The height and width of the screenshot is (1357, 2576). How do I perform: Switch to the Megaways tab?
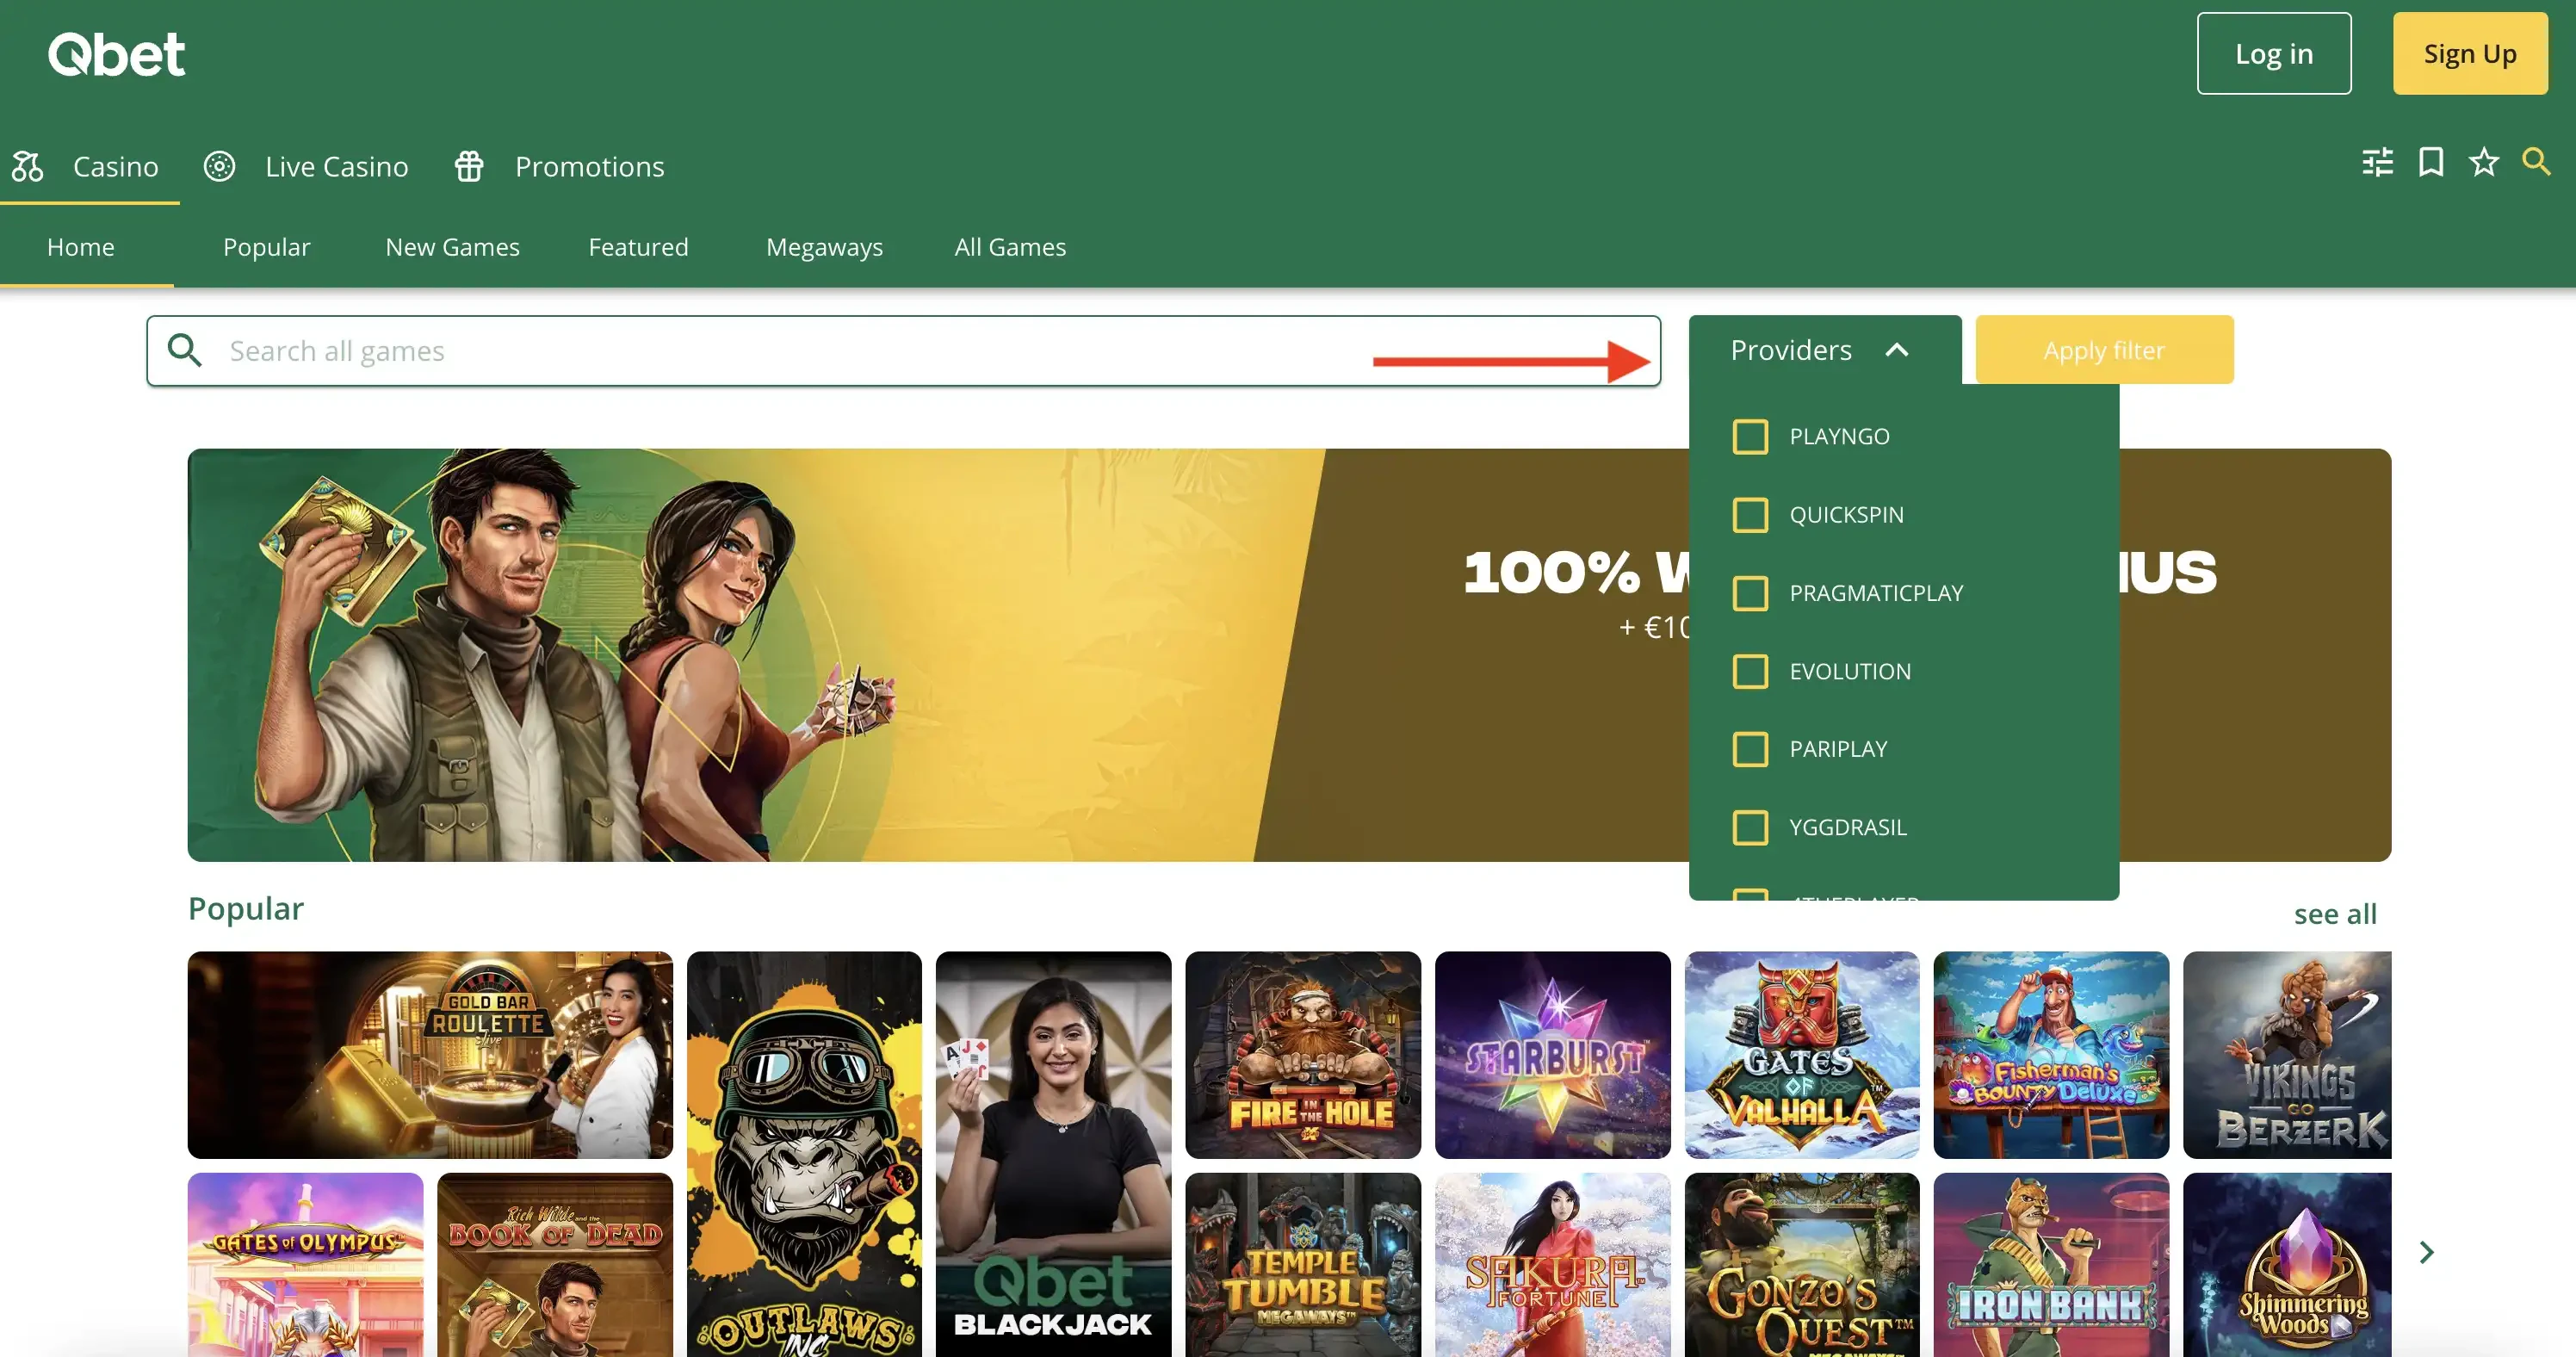tap(824, 247)
